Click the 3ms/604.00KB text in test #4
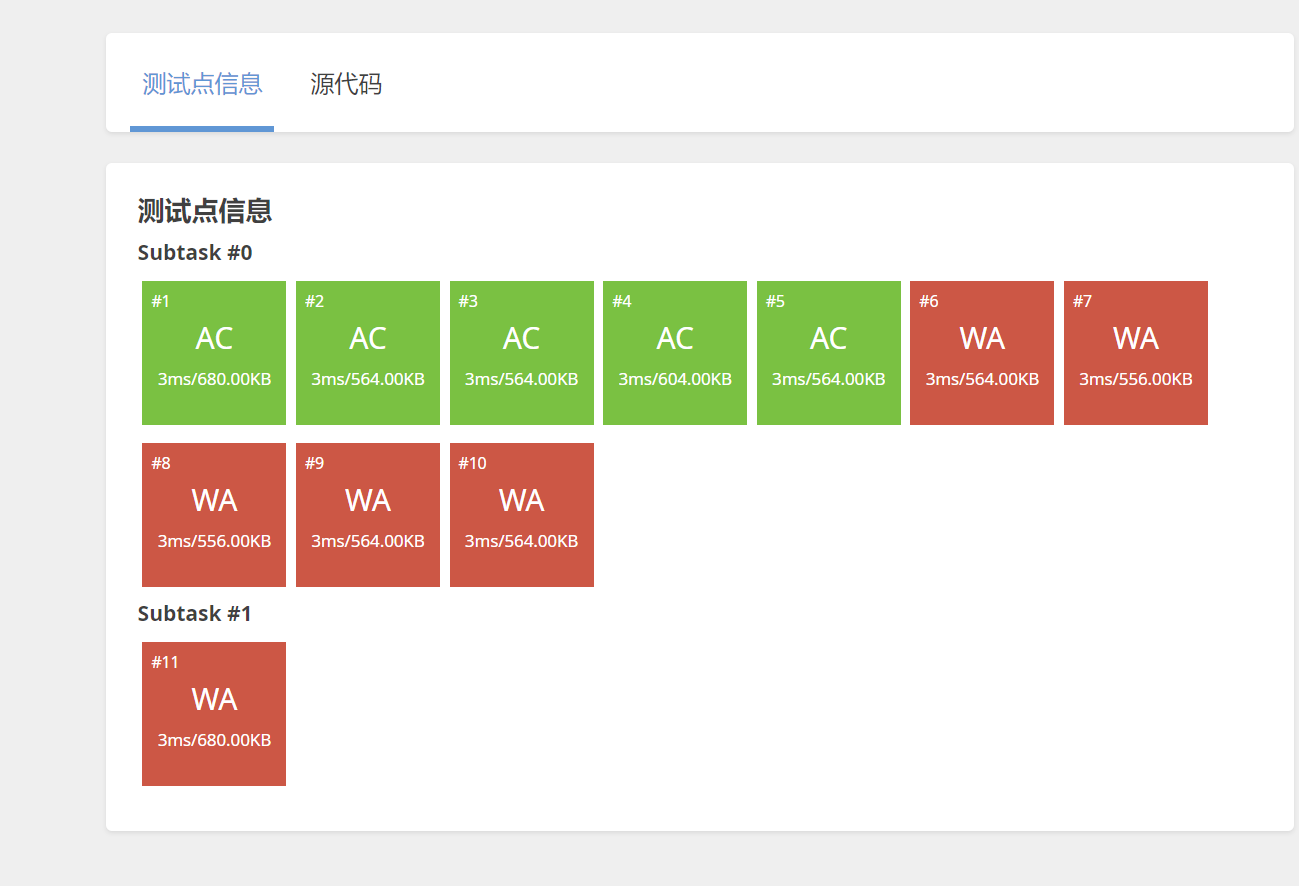Image resolution: width=1299 pixels, height=886 pixels. click(675, 380)
